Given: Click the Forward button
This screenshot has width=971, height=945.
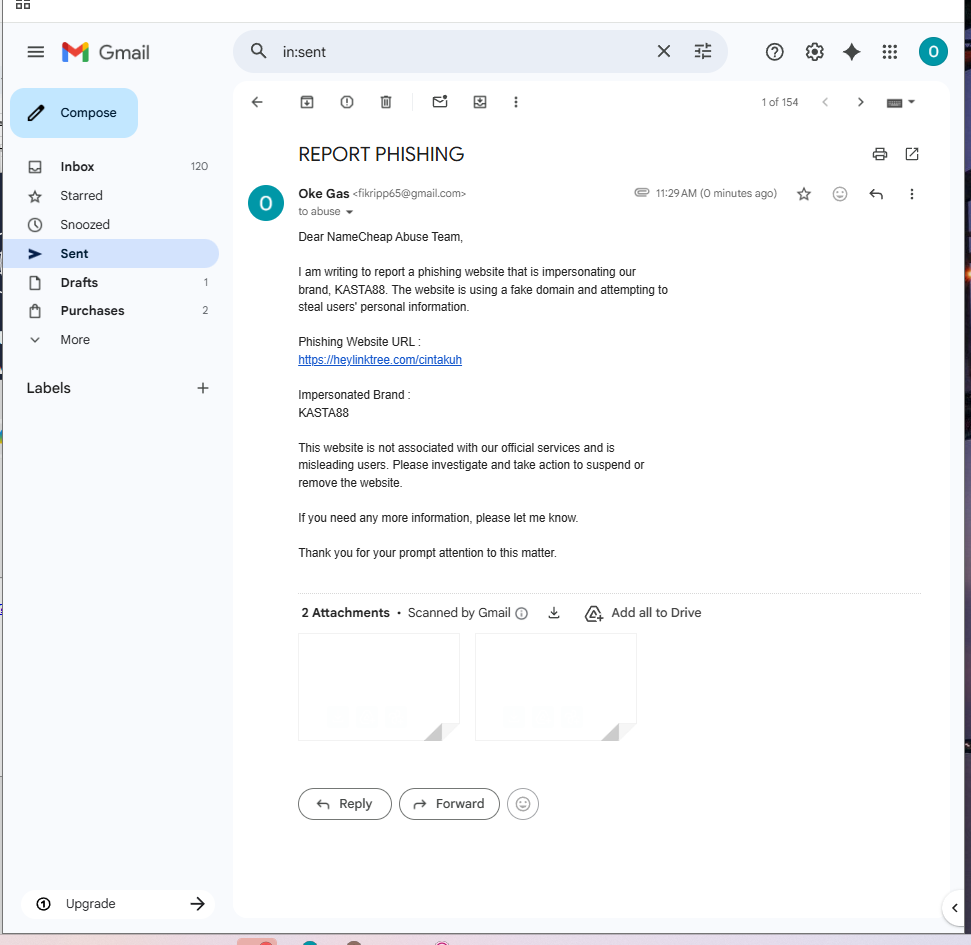Looking at the screenshot, I should tap(449, 804).
